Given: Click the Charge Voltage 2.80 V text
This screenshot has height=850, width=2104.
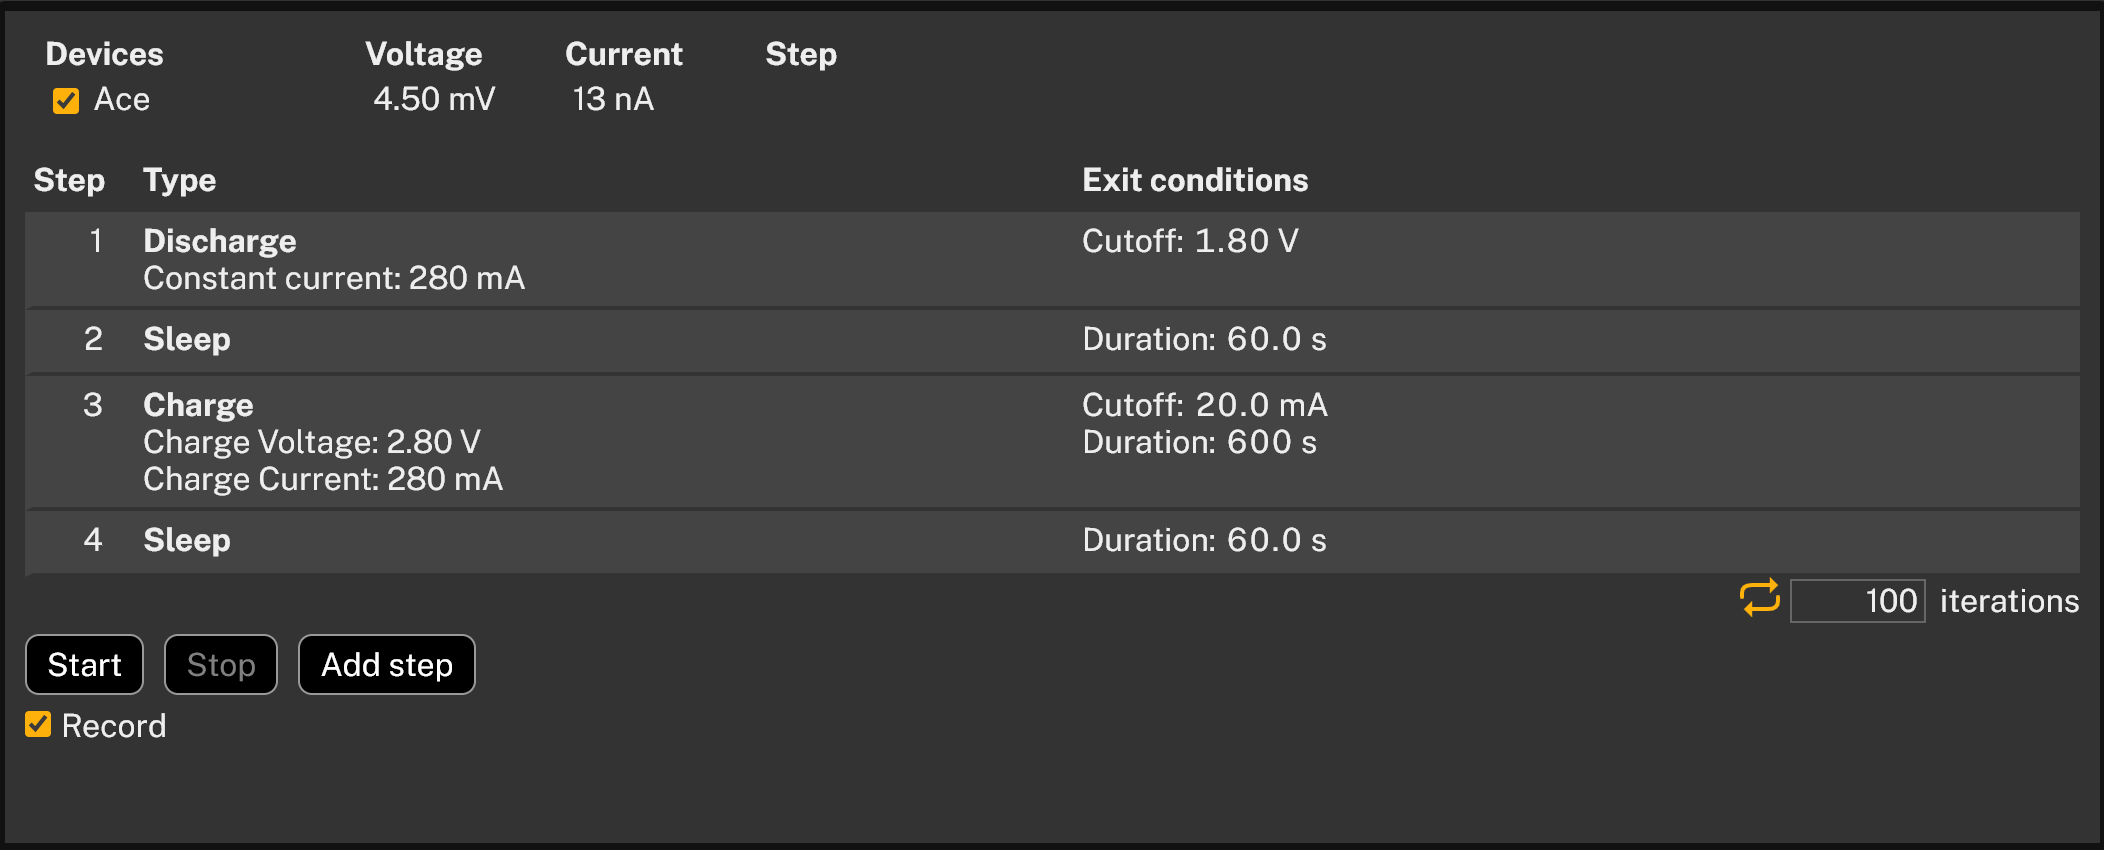Looking at the screenshot, I should [x=312, y=441].
